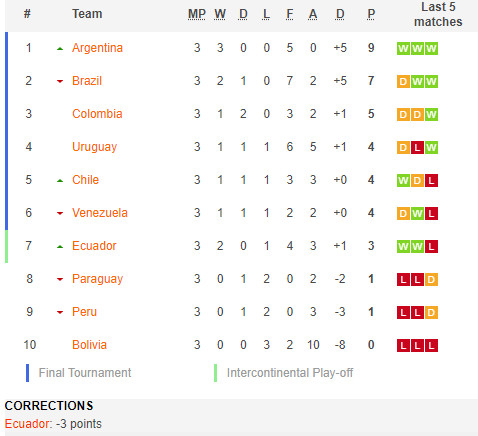Screen dimensions: 478x436
Task: Click Brazil's orange D match badge
Action: (x=403, y=81)
